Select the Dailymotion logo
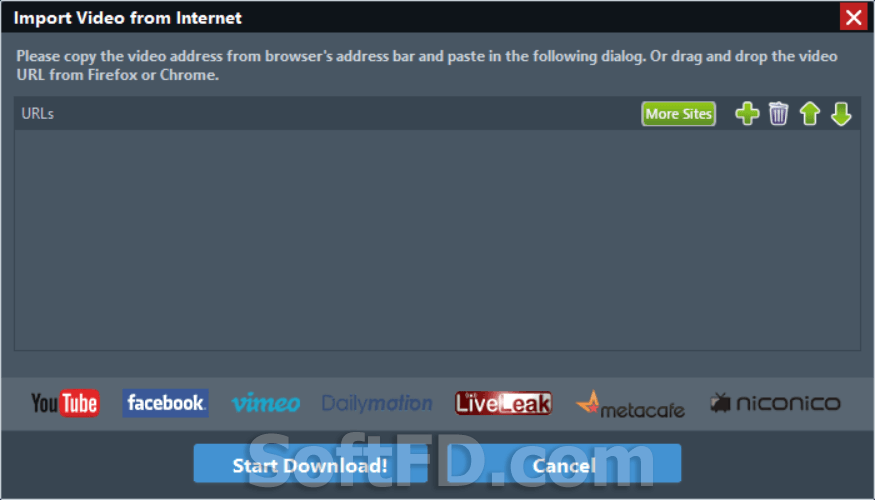875x500 pixels. pyautogui.click(x=377, y=403)
